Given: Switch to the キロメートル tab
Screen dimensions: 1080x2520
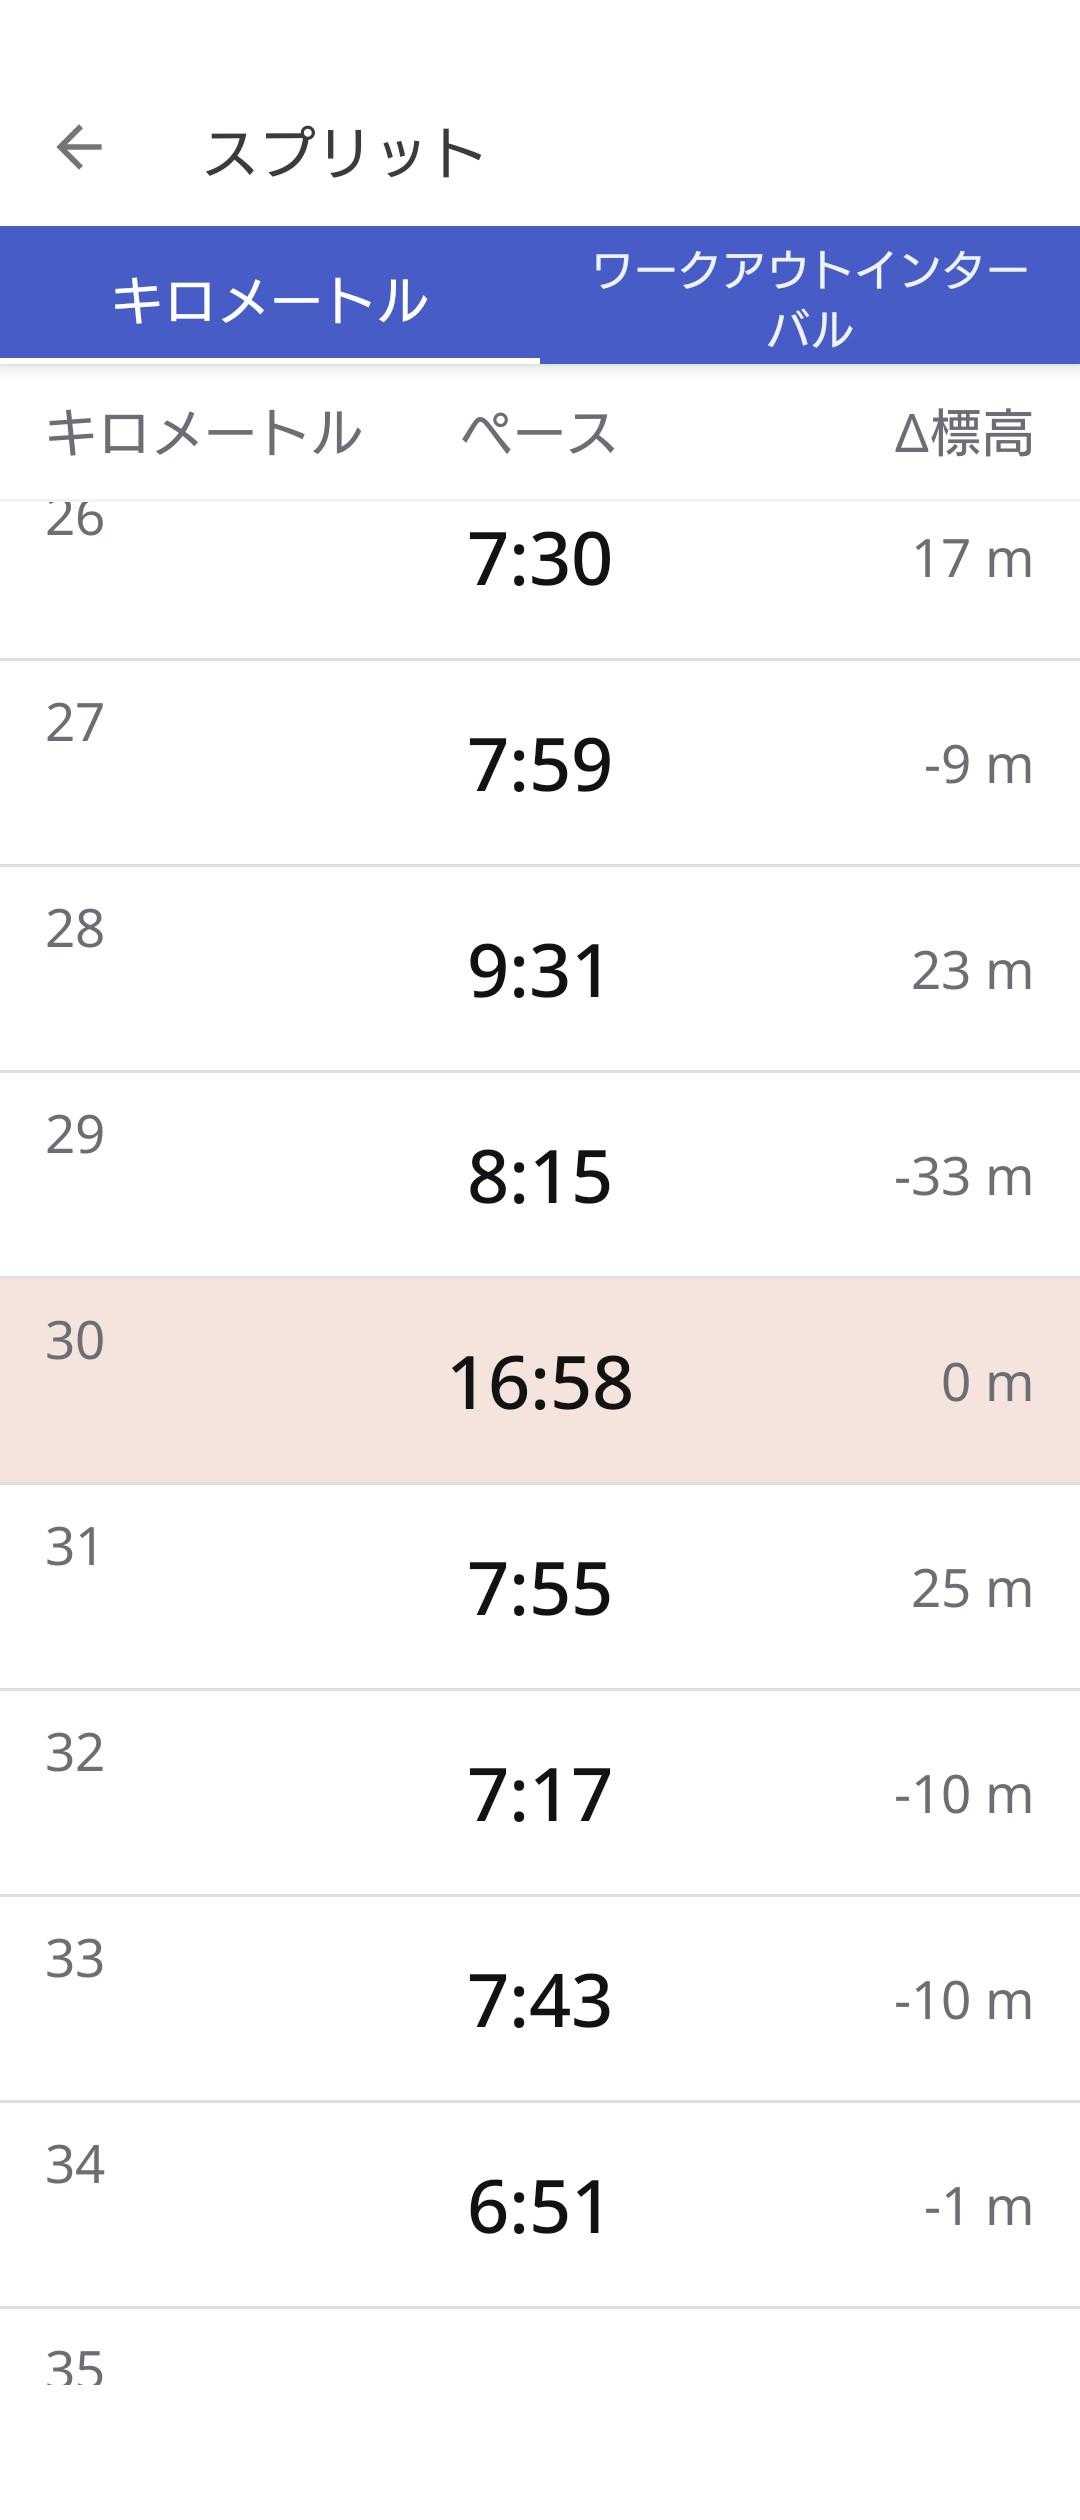Looking at the screenshot, I should [270, 299].
